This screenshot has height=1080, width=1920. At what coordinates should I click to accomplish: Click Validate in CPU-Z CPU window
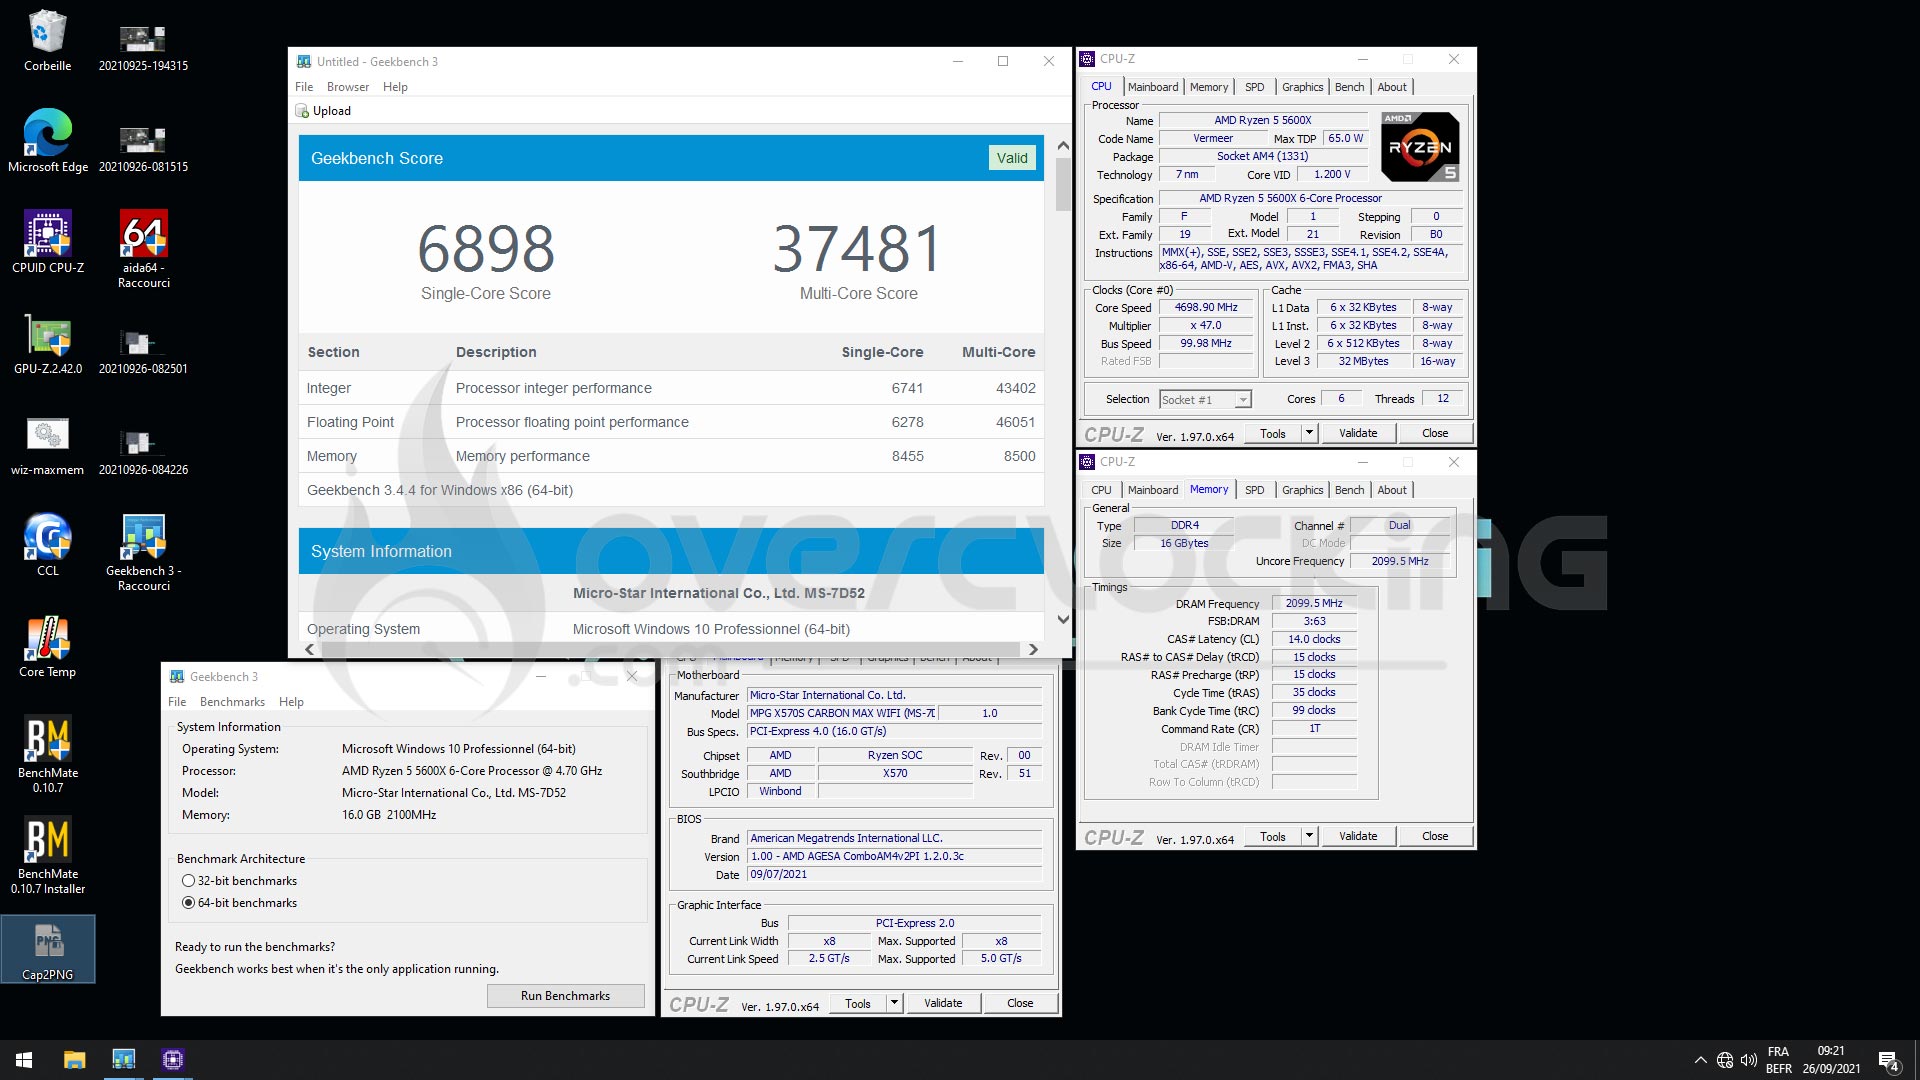1357,433
